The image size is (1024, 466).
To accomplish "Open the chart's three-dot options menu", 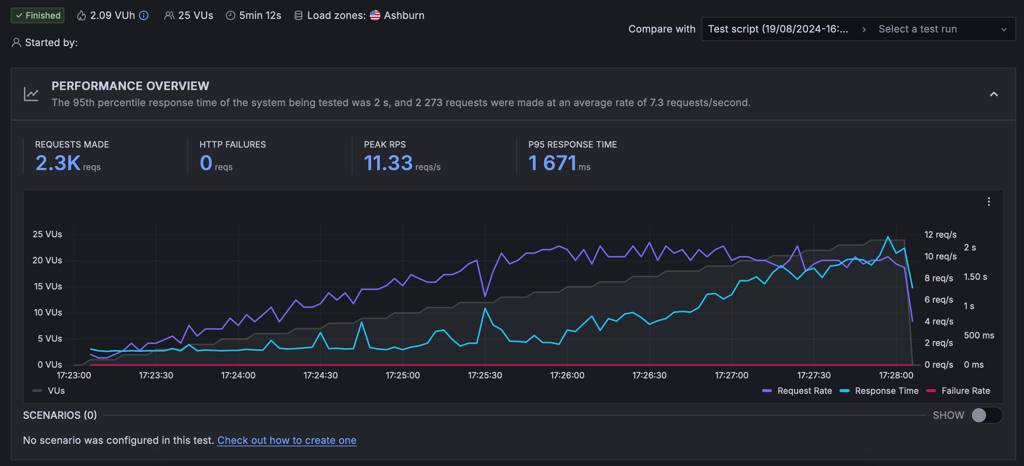I will click(x=989, y=201).
